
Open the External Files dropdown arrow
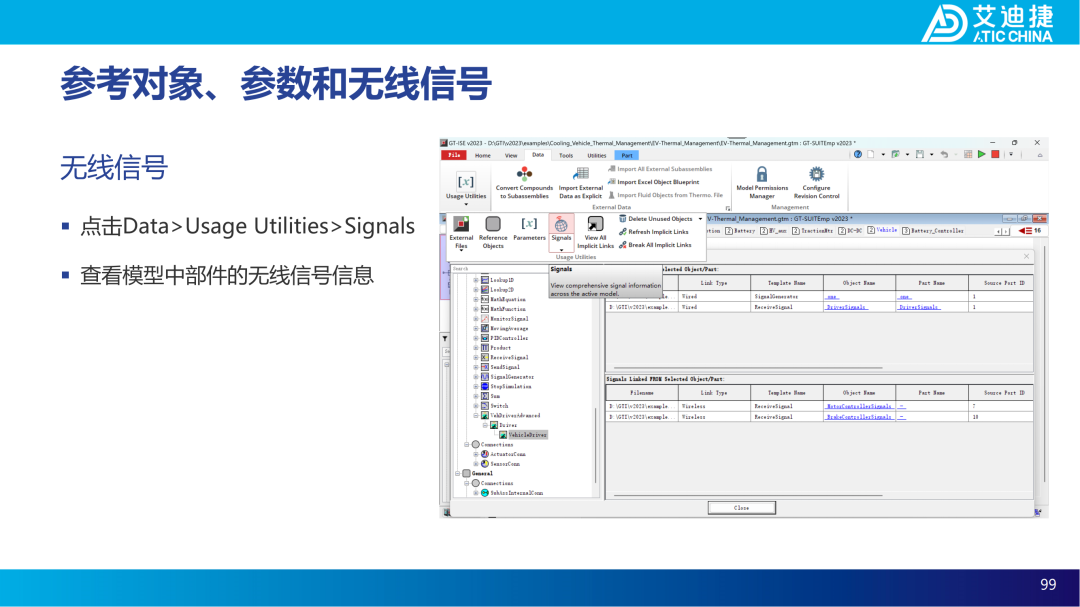(x=461, y=251)
